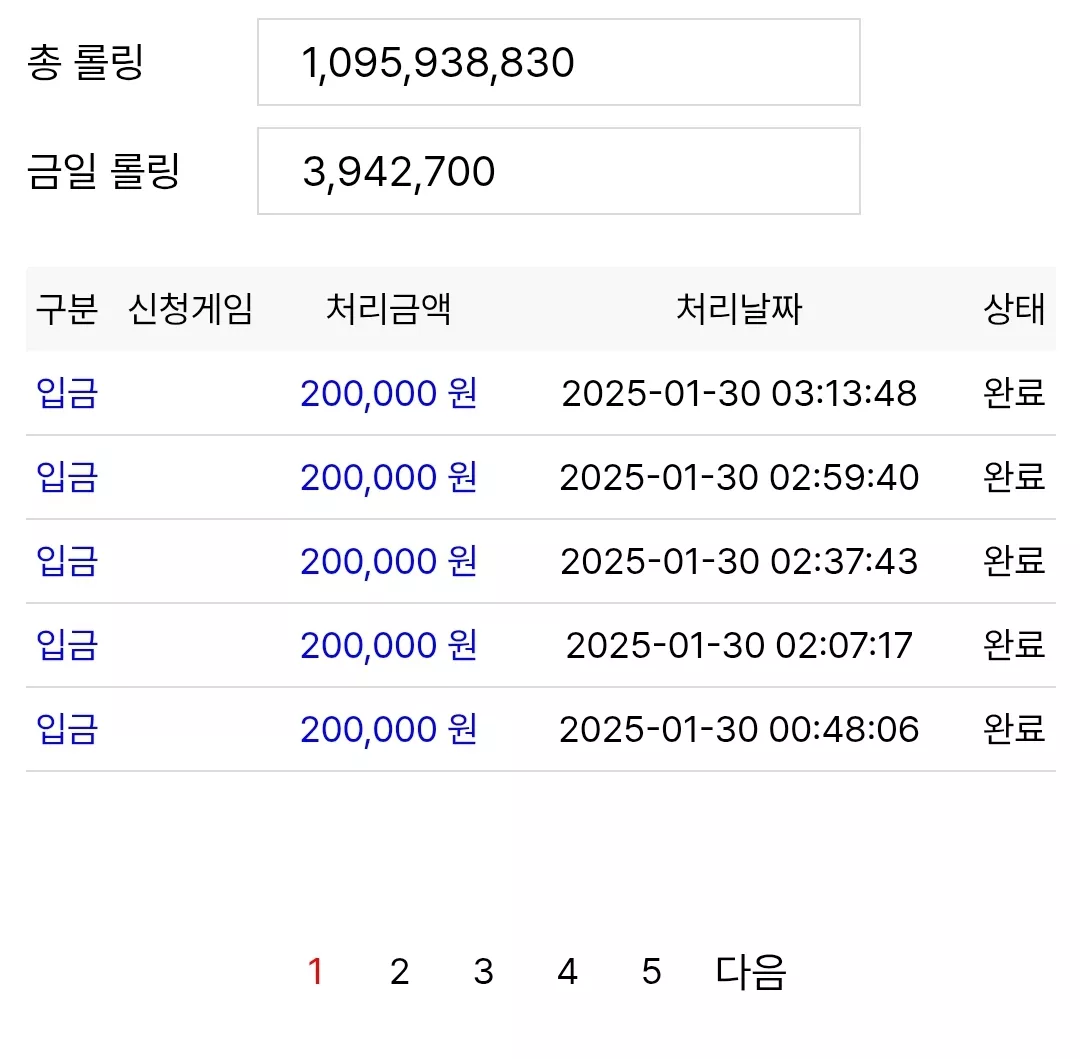Go to page 3
The image size is (1080, 1059).
point(484,972)
